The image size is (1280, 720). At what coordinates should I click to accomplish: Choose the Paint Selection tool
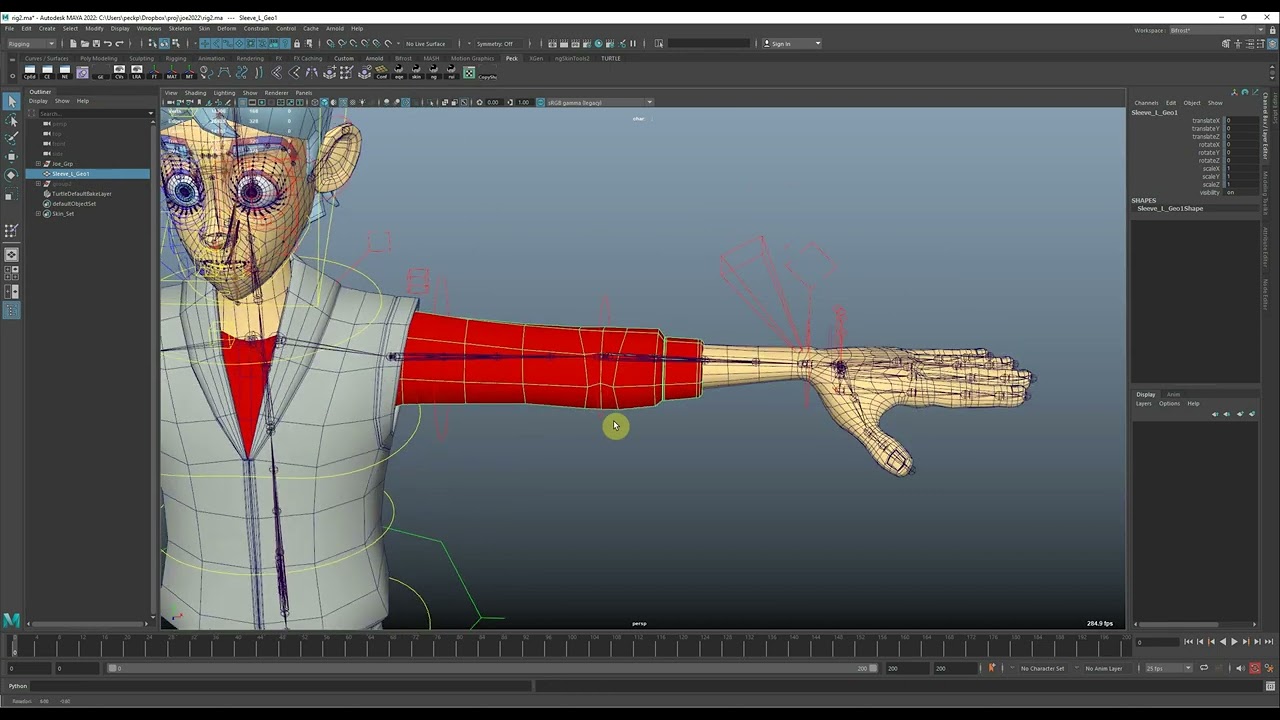[11, 138]
